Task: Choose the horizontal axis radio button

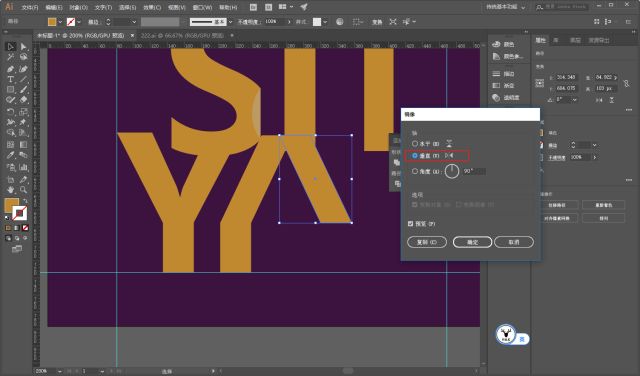Action: (415, 144)
